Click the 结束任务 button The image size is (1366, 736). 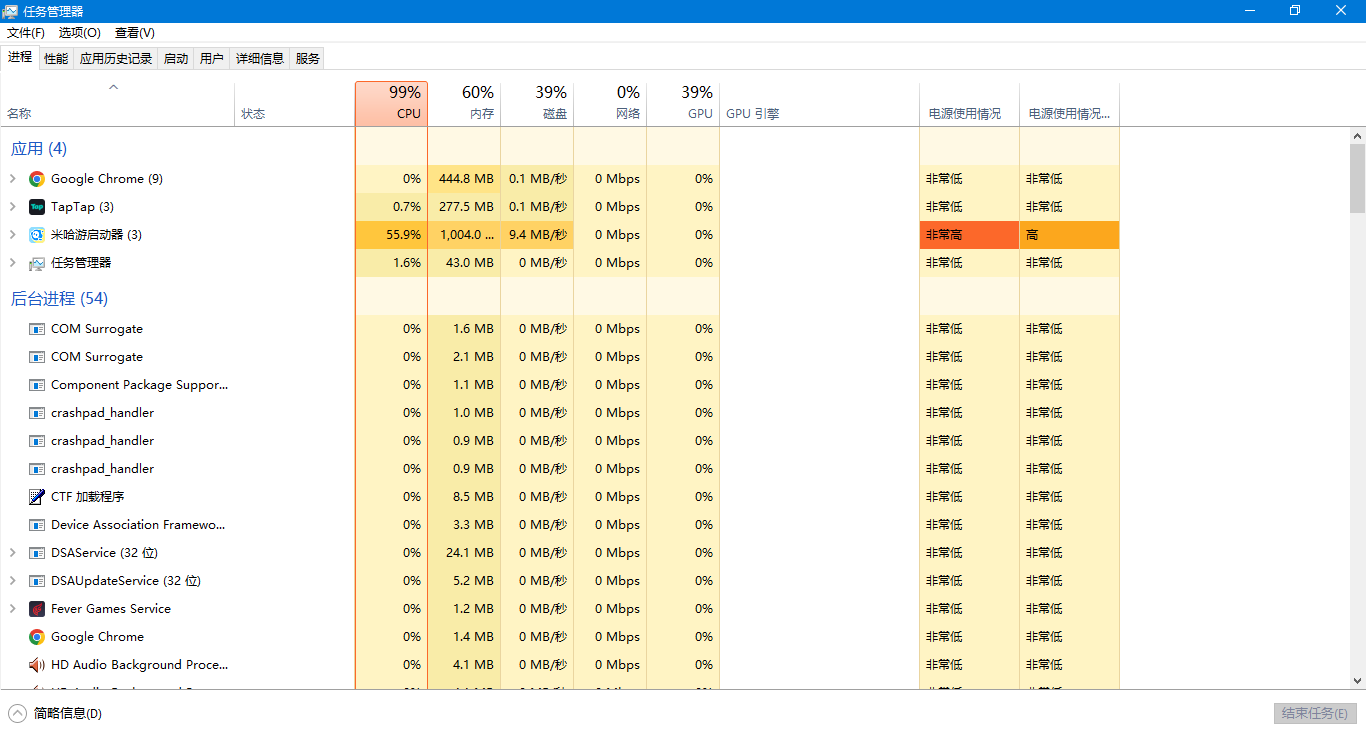(x=1315, y=713)
